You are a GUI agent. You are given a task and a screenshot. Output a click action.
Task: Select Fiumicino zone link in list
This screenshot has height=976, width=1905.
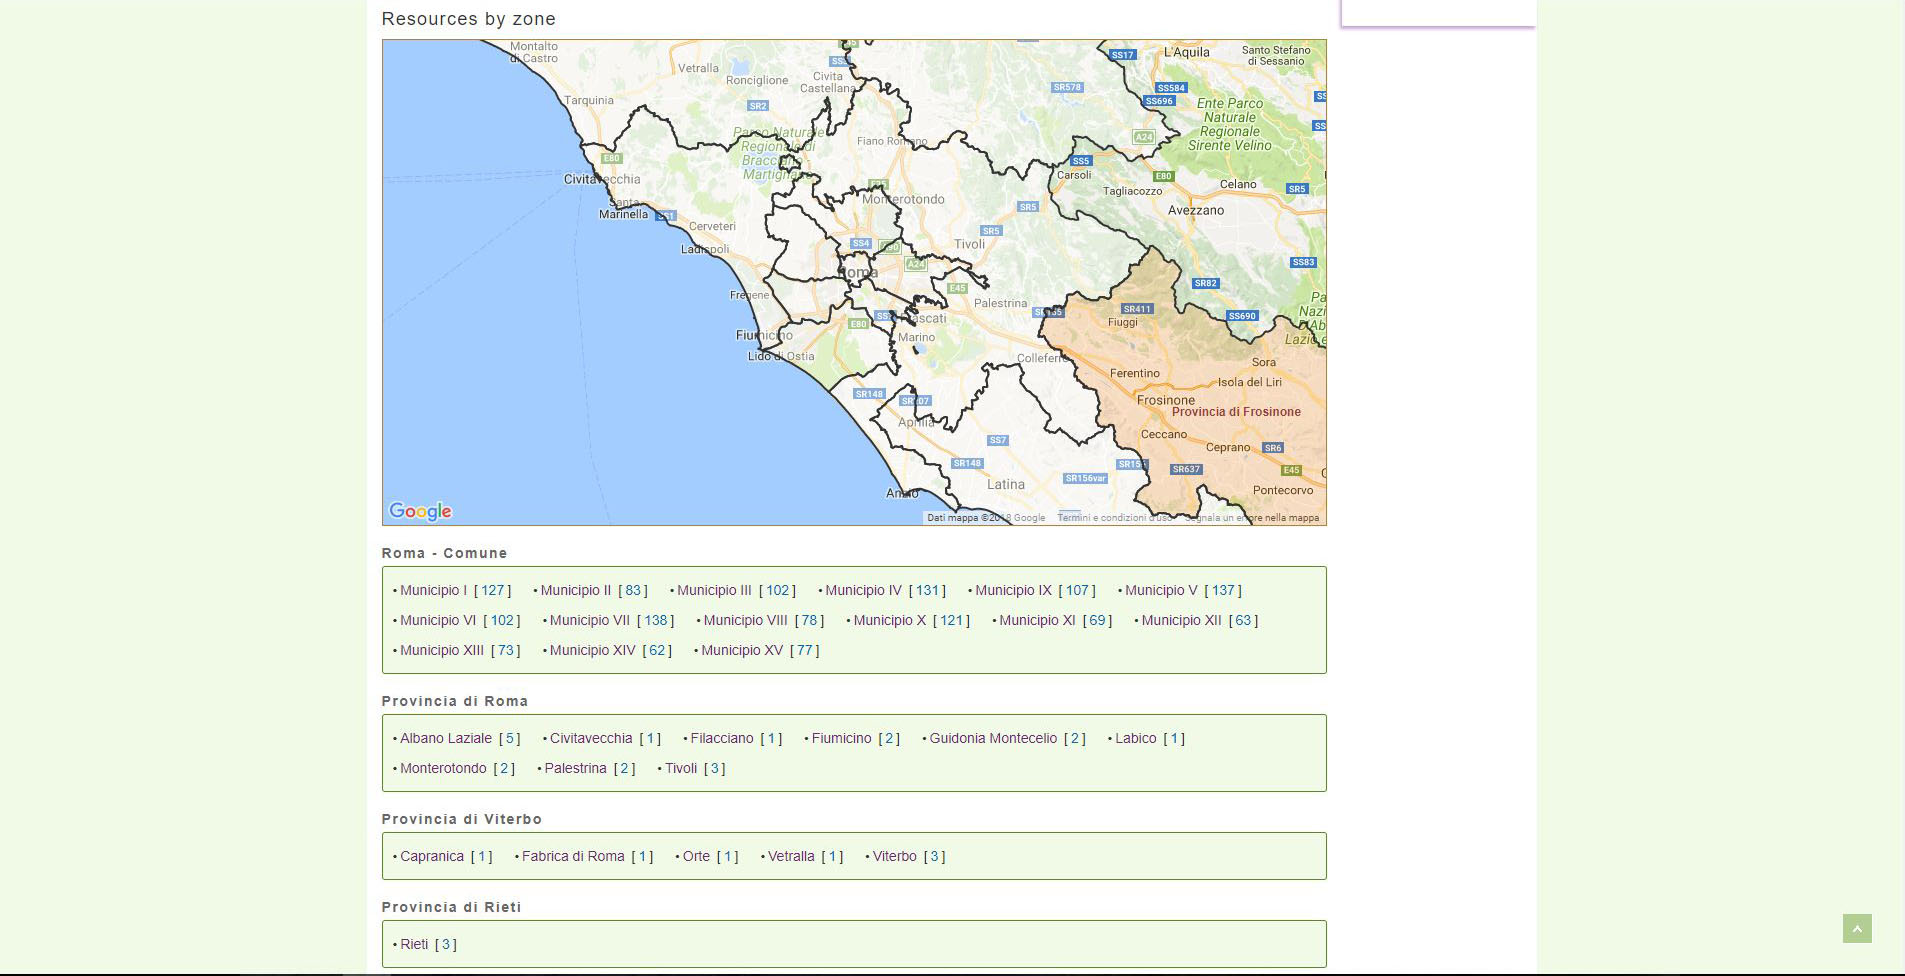coord(841,738)
